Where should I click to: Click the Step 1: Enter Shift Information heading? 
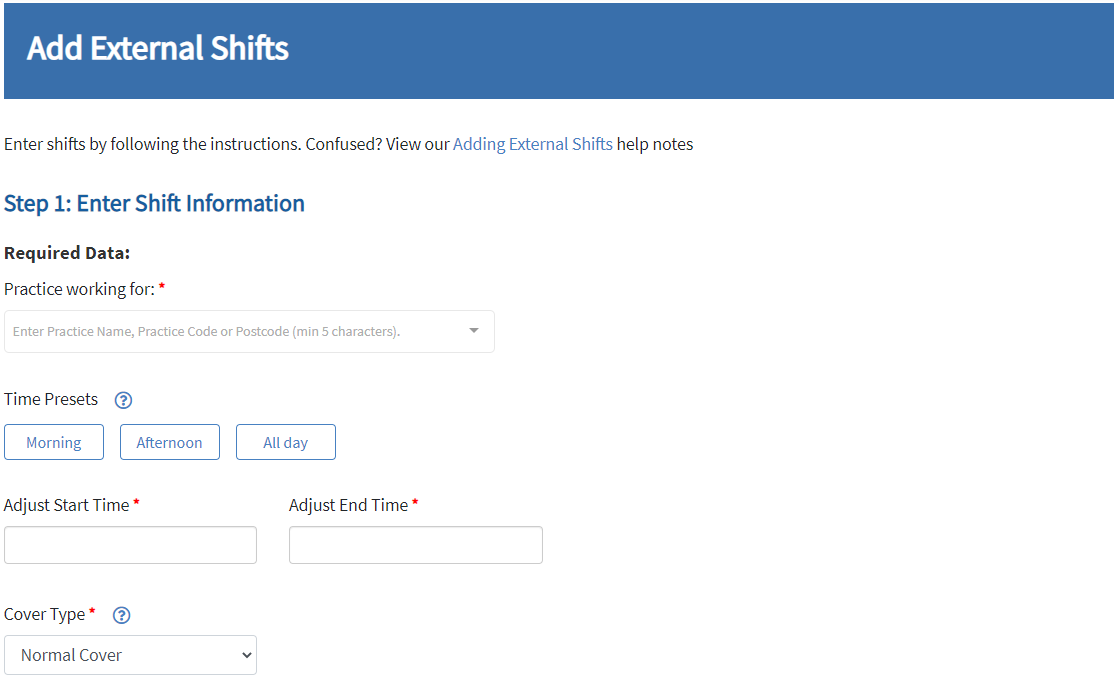[x=154, y=204]
